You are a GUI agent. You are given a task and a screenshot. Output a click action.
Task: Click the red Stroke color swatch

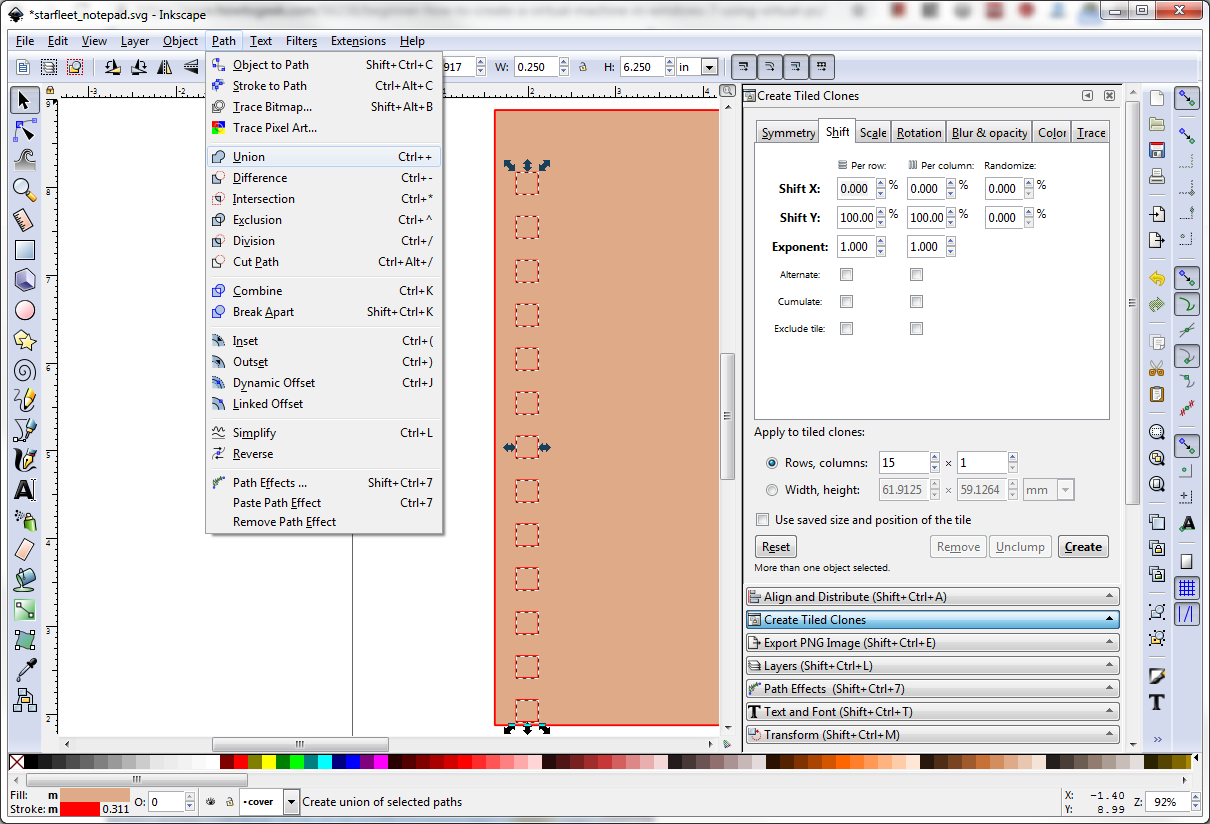click(79, 808)
